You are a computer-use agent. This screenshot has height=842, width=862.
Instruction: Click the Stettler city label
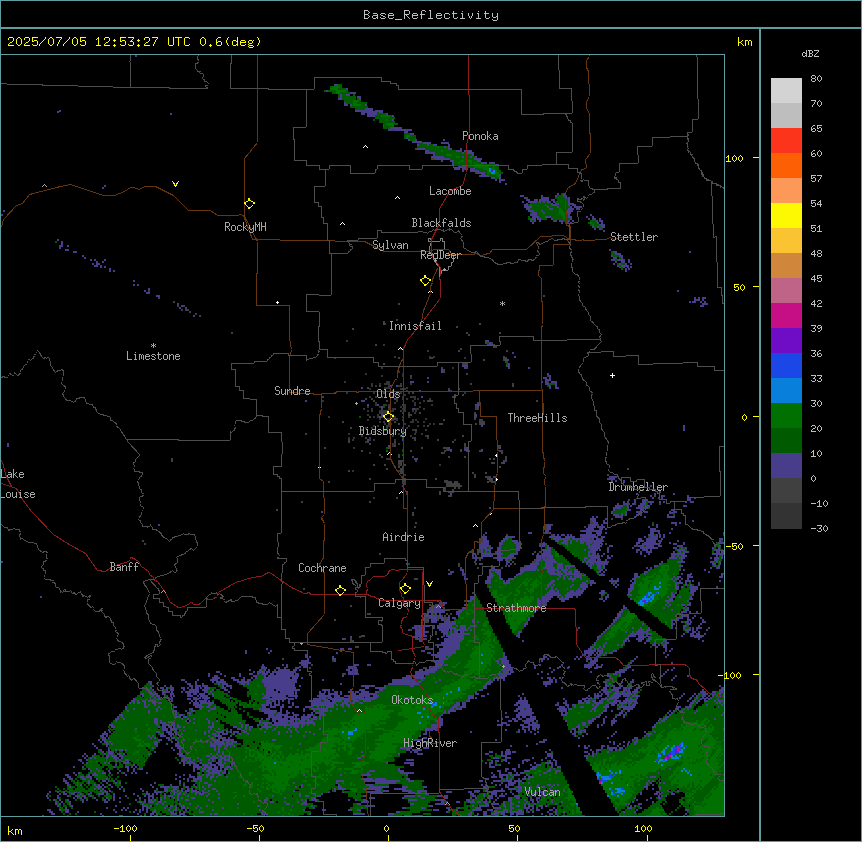point(634,237)
